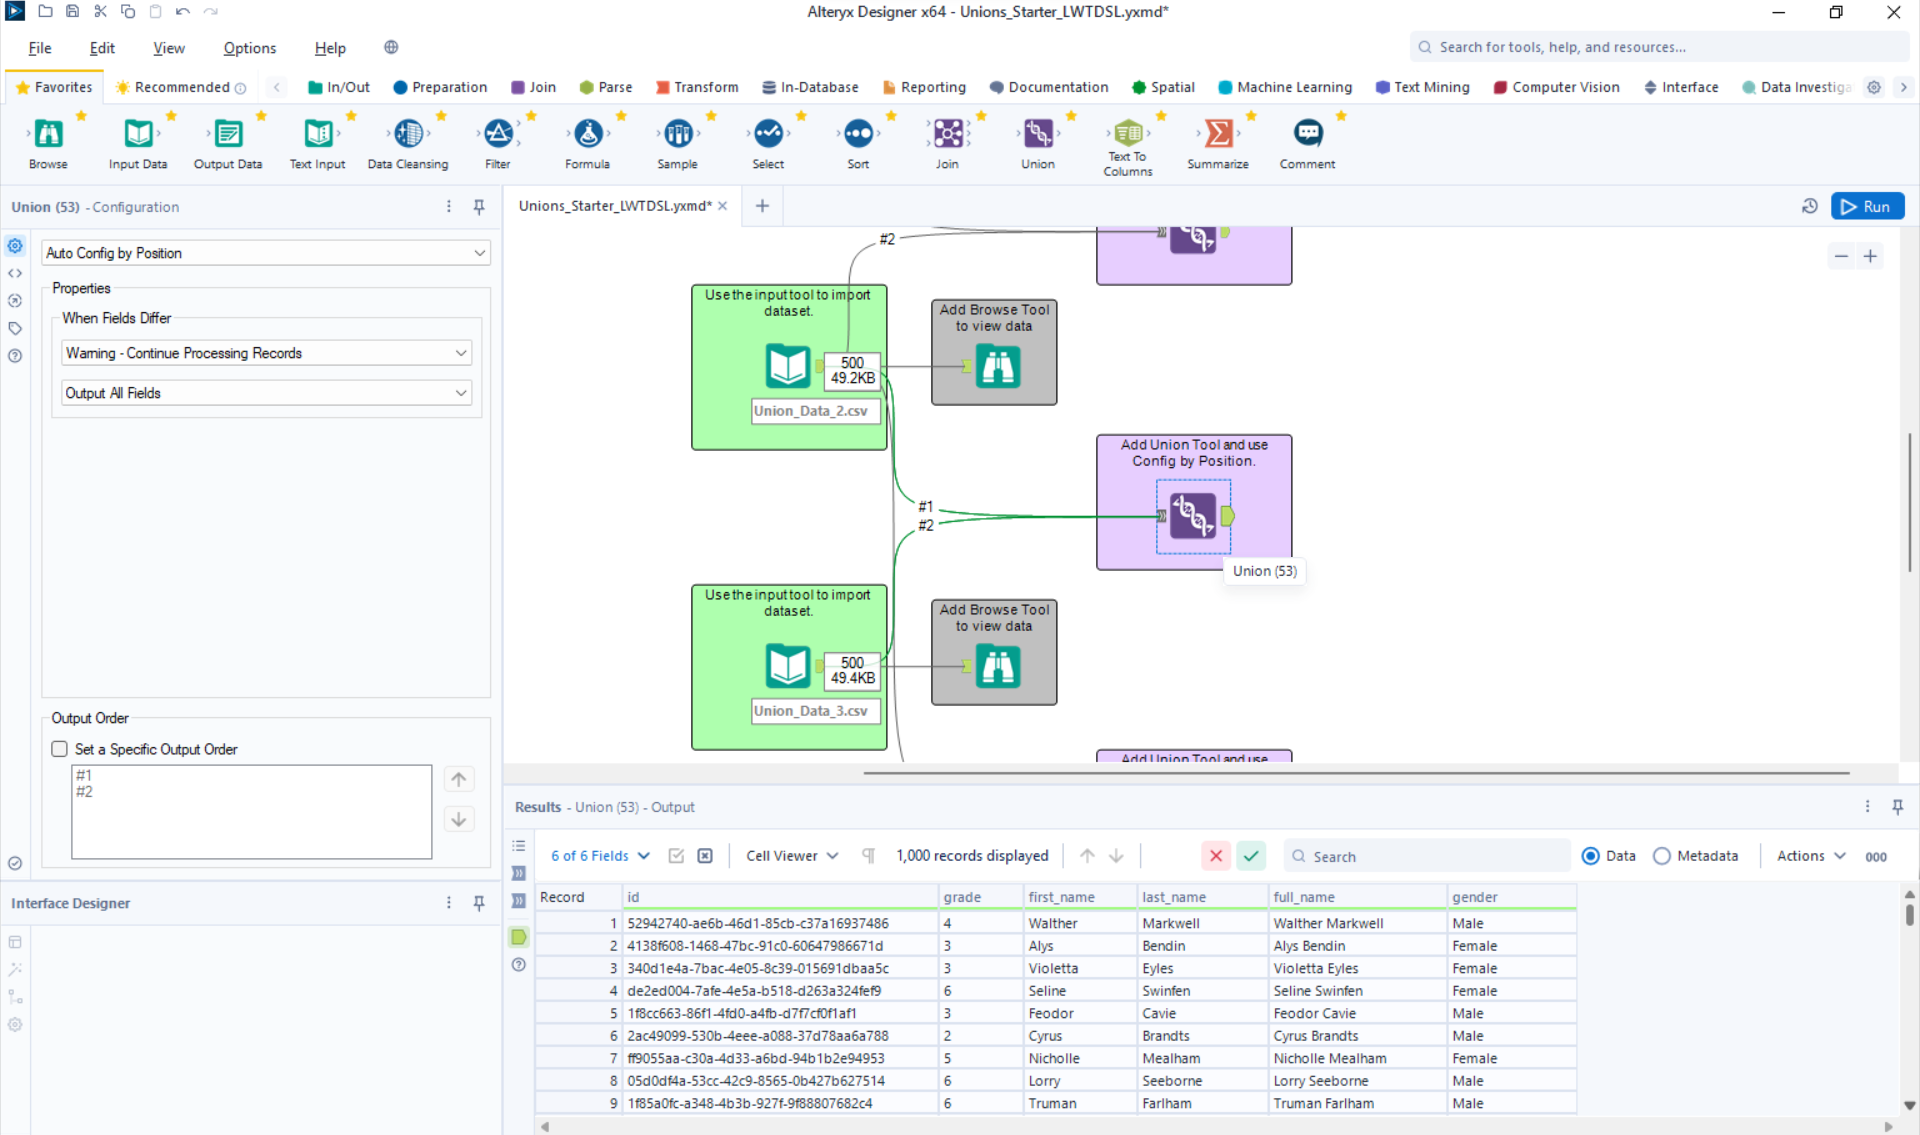1920x1135 pixels.
Task: Click the Formula tool icon
Action: click(x=587, y=134)
